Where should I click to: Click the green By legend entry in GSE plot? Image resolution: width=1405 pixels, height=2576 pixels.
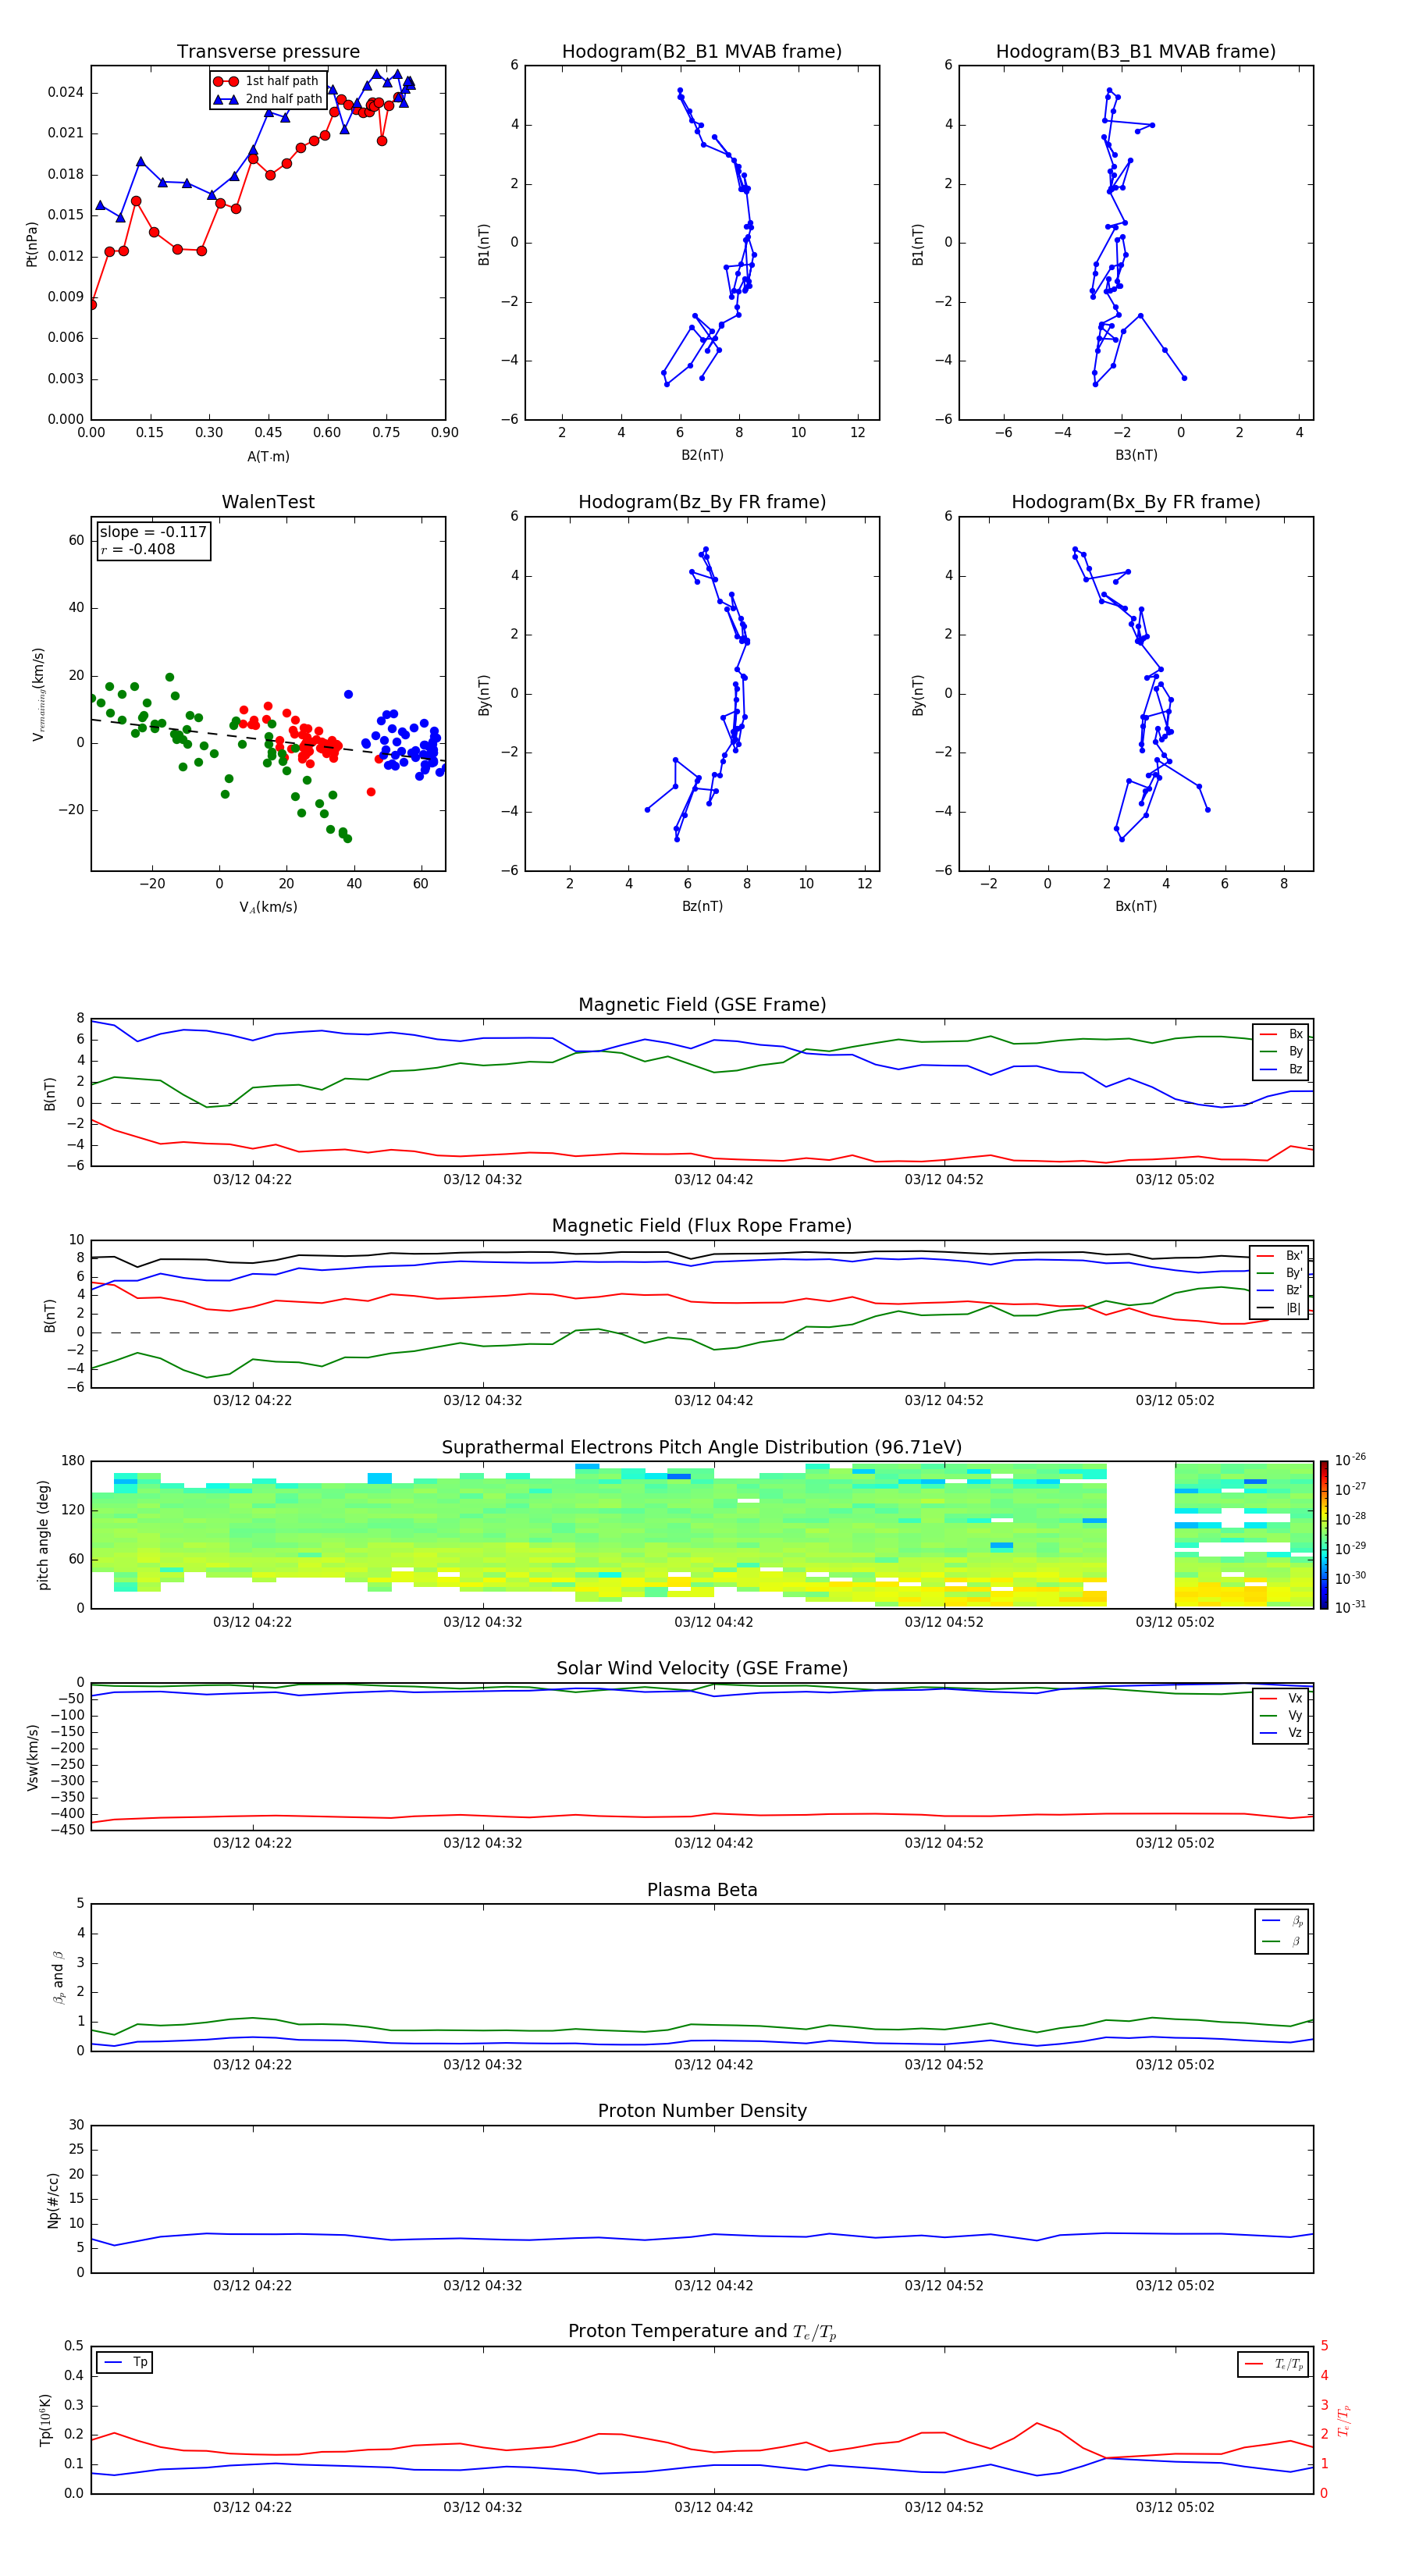[1281, 1051]
